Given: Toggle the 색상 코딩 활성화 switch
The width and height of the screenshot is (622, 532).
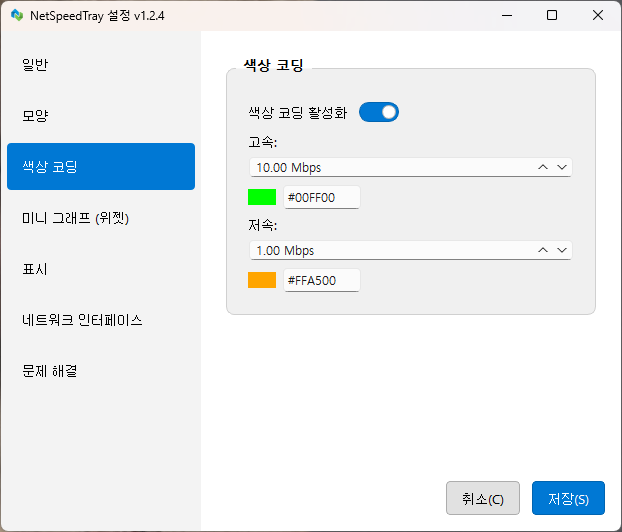Looking at the screenshot, I should pyautogui.click(x=379, y=112).
